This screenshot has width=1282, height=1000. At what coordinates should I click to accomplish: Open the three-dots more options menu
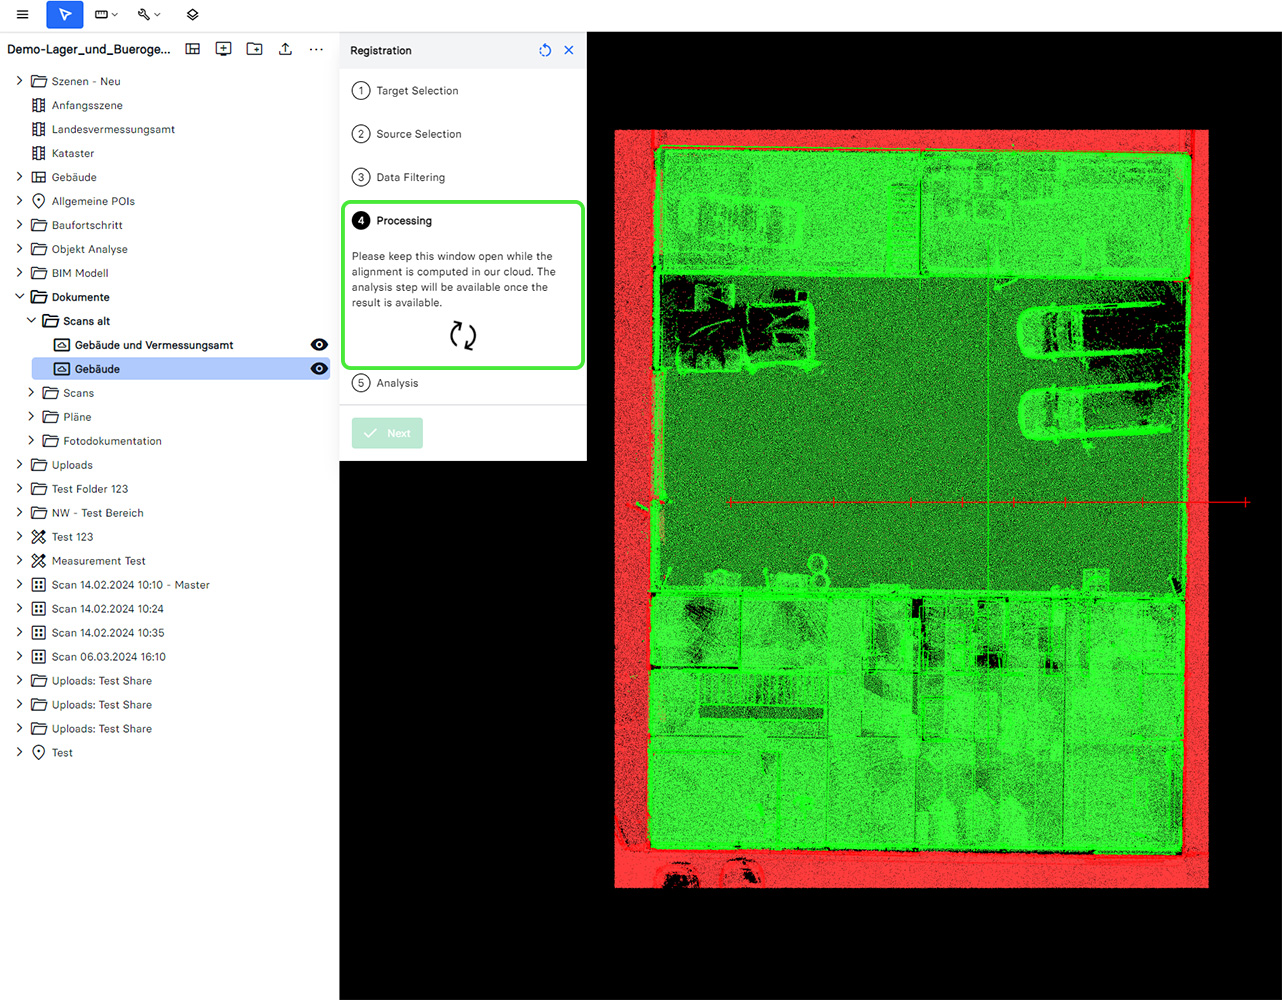(x=316, y=49)
